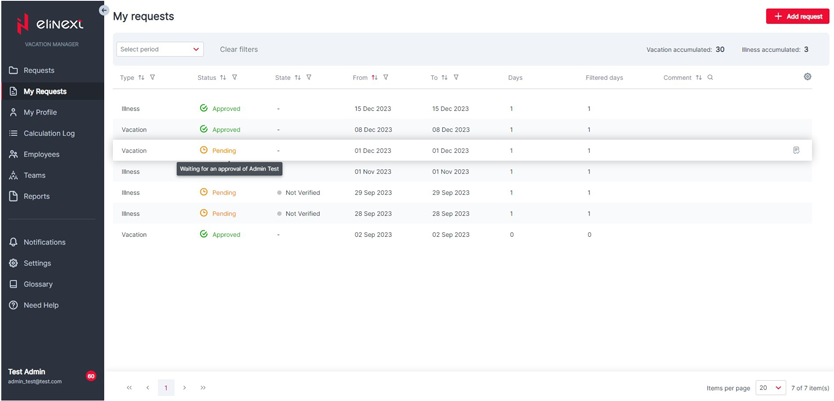Go to the next page arrow
Image resolution: width=834 pixels, height=401 pixels.
point(185,388)
